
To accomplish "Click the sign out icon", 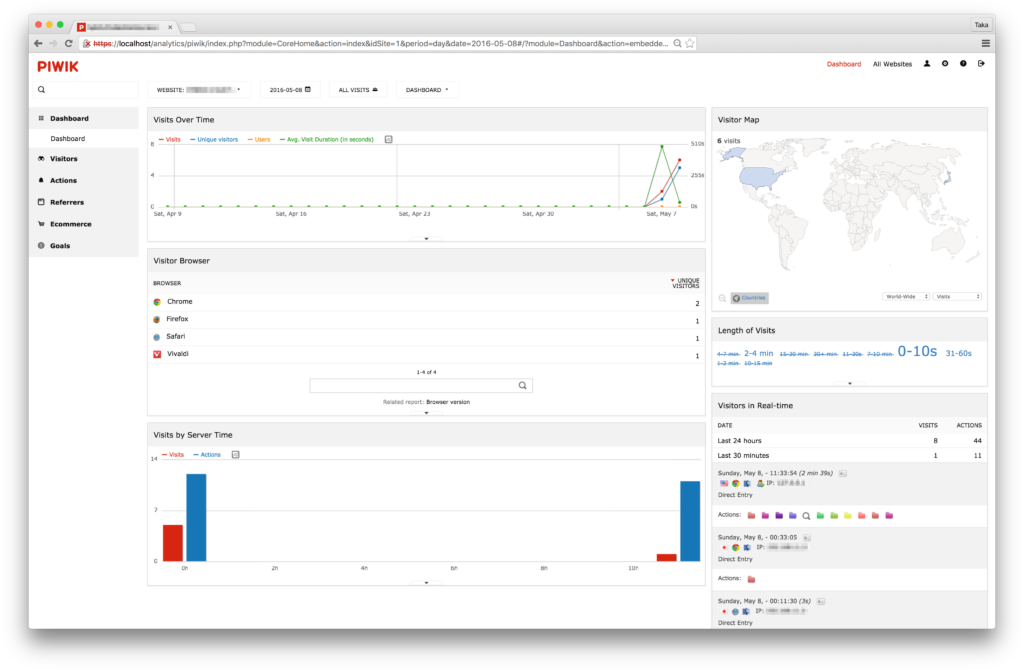I will pyautogui.click(x=981, y=64).
